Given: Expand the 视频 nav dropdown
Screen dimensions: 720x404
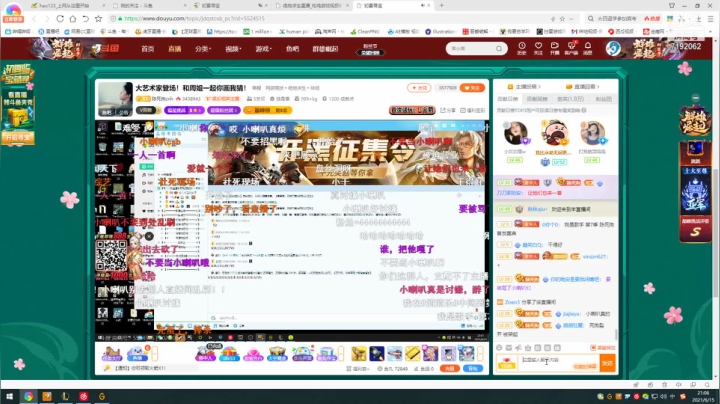Looking at the screenshot, I should click(233, 49).
